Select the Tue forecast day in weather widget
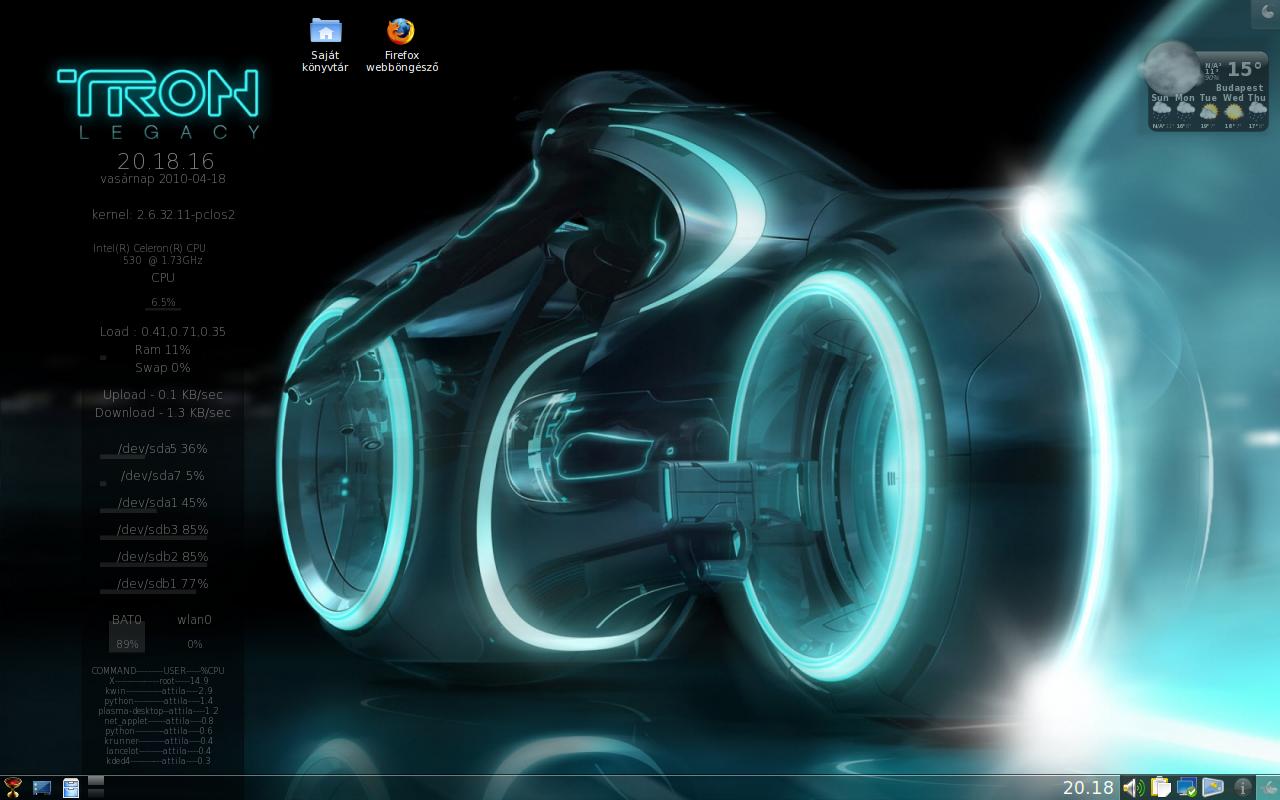The image size is (1280, 800). [x=1209, y=111]
